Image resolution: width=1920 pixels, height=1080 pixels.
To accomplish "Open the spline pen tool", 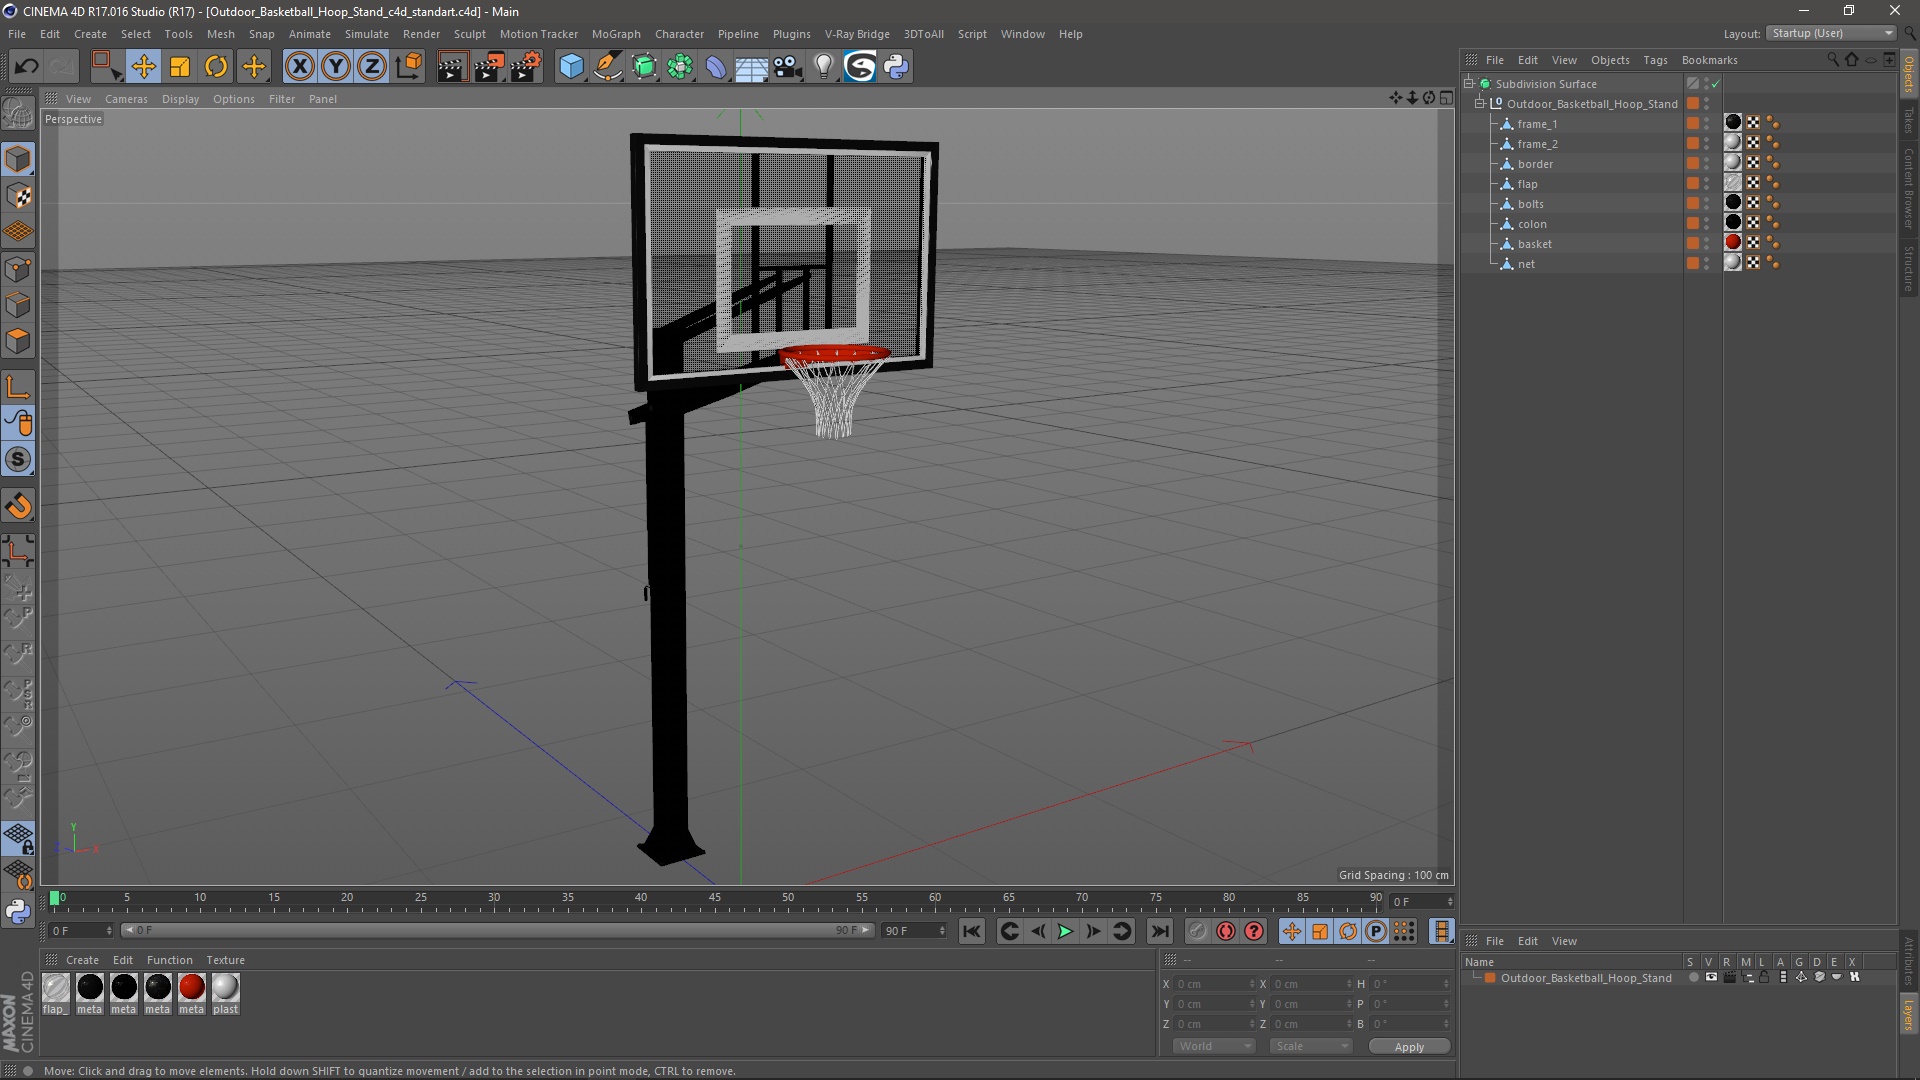I will click(608, 67).
